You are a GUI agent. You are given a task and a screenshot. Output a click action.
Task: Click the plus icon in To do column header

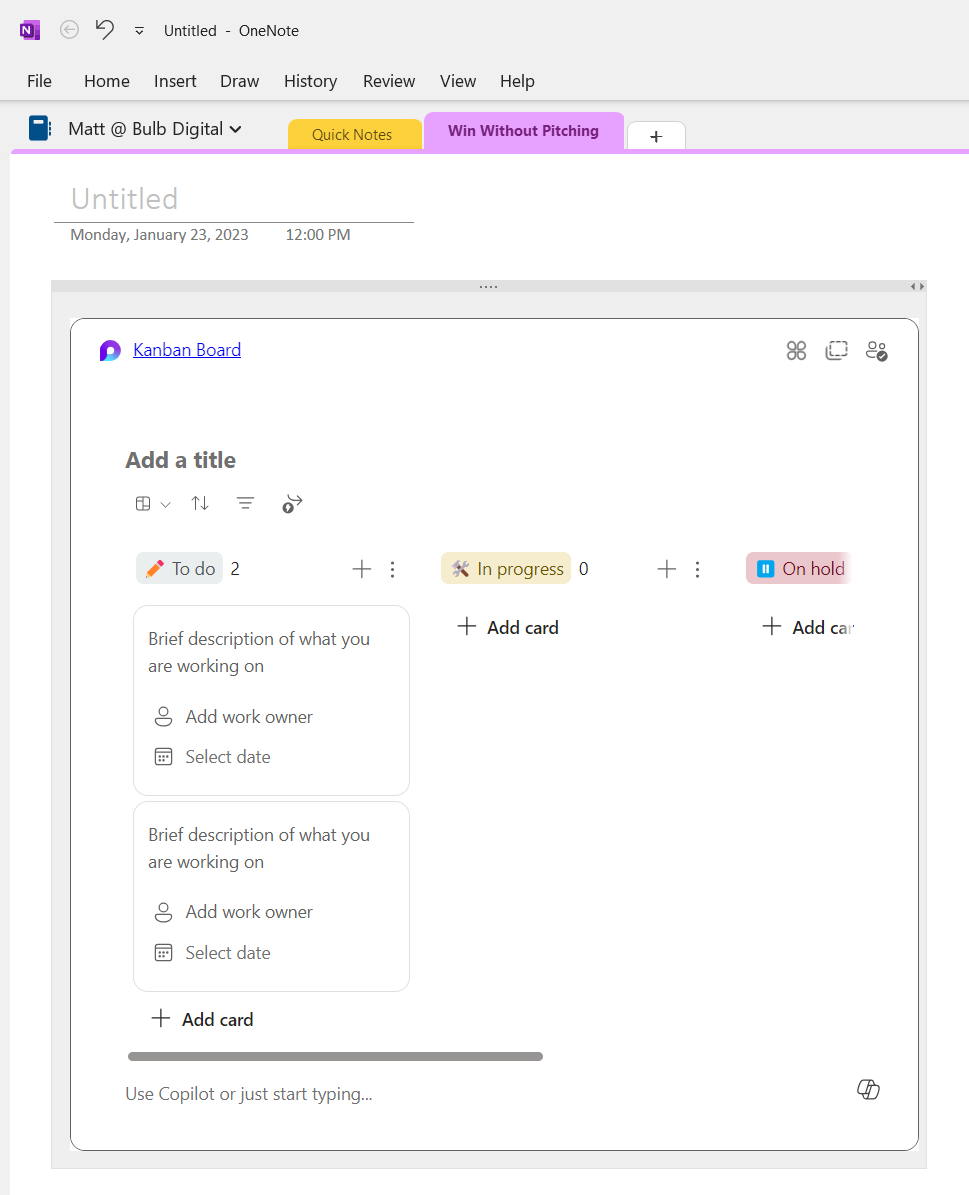click(x=361, y=569)
